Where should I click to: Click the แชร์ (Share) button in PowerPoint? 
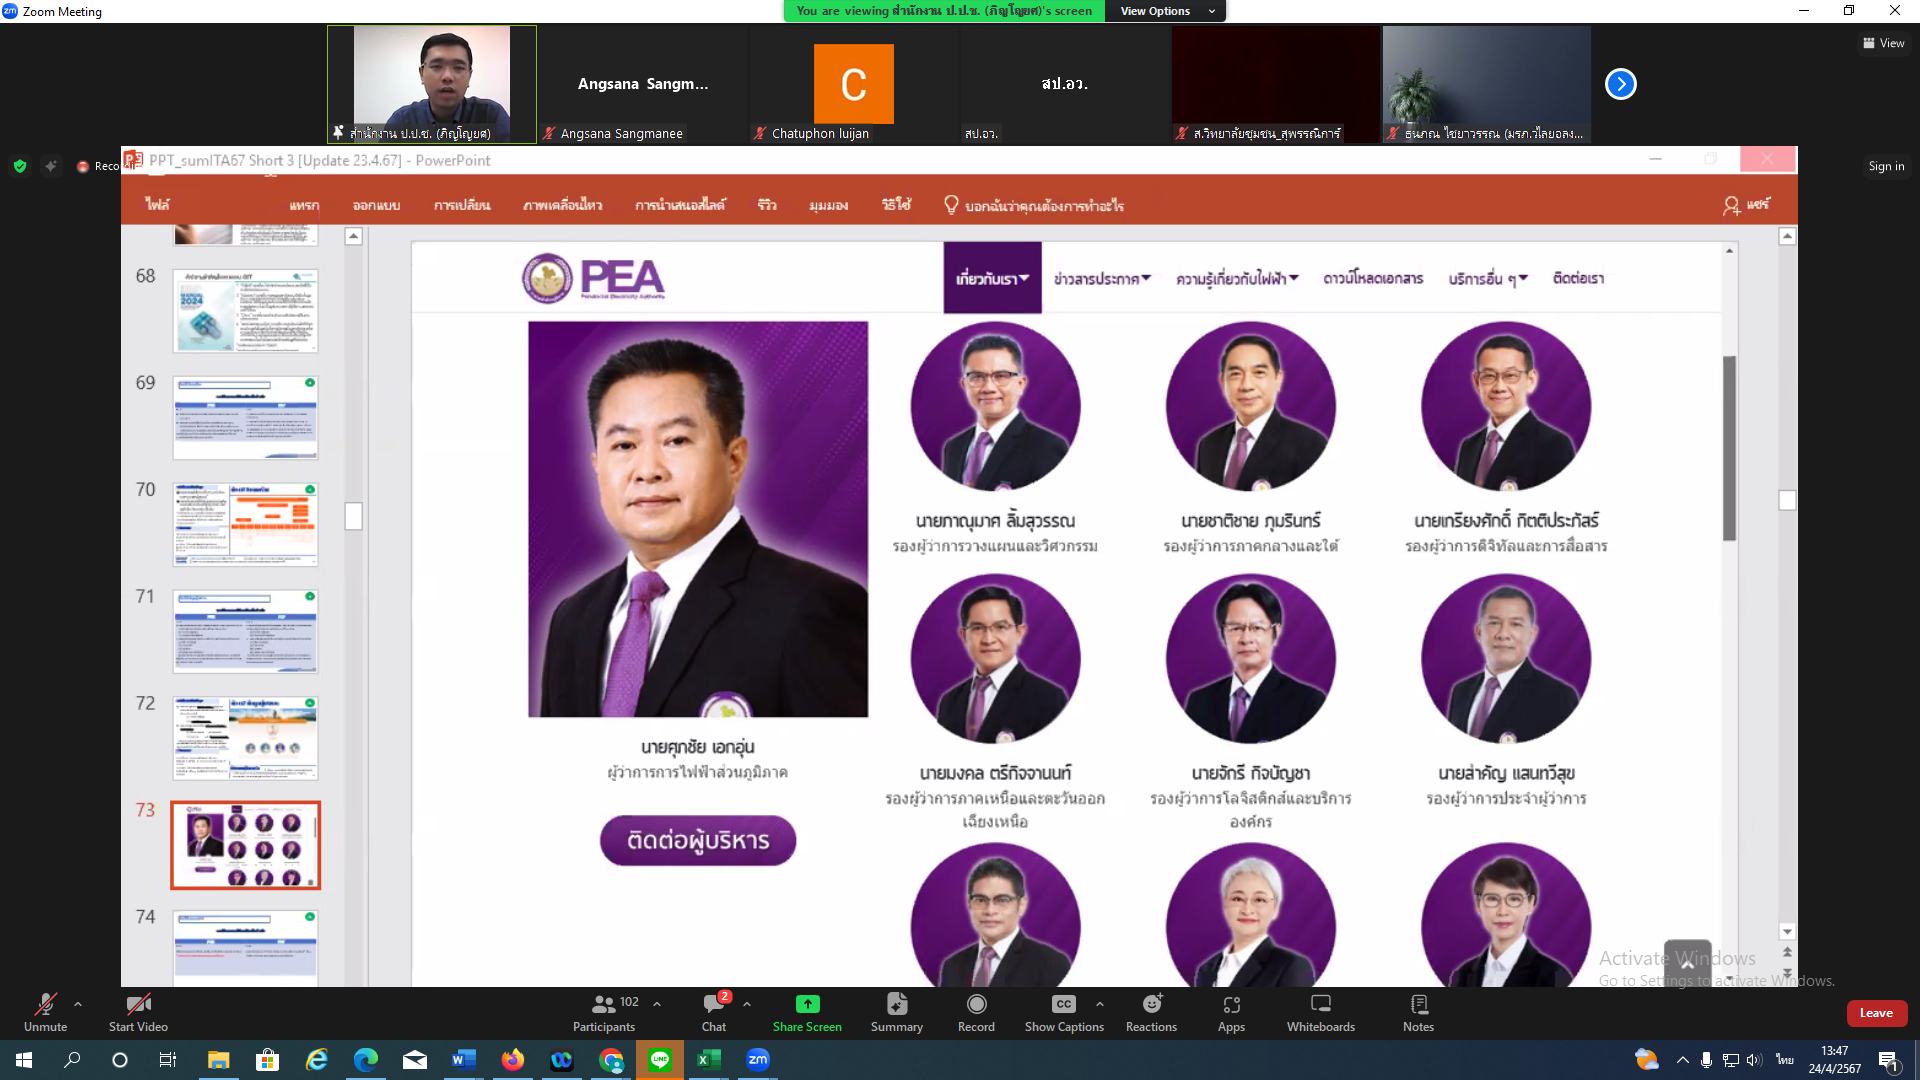point(1746,205)
